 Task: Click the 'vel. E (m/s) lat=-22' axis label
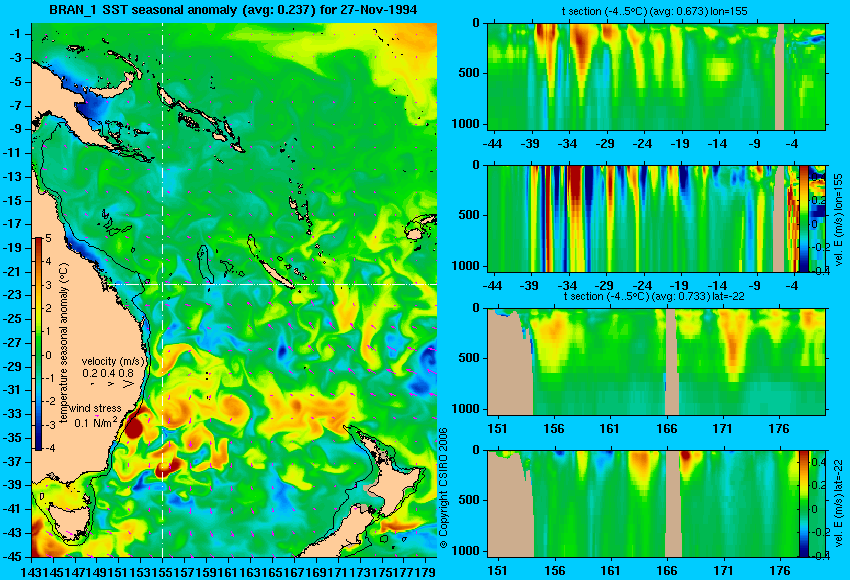click(x=839, y=505)
